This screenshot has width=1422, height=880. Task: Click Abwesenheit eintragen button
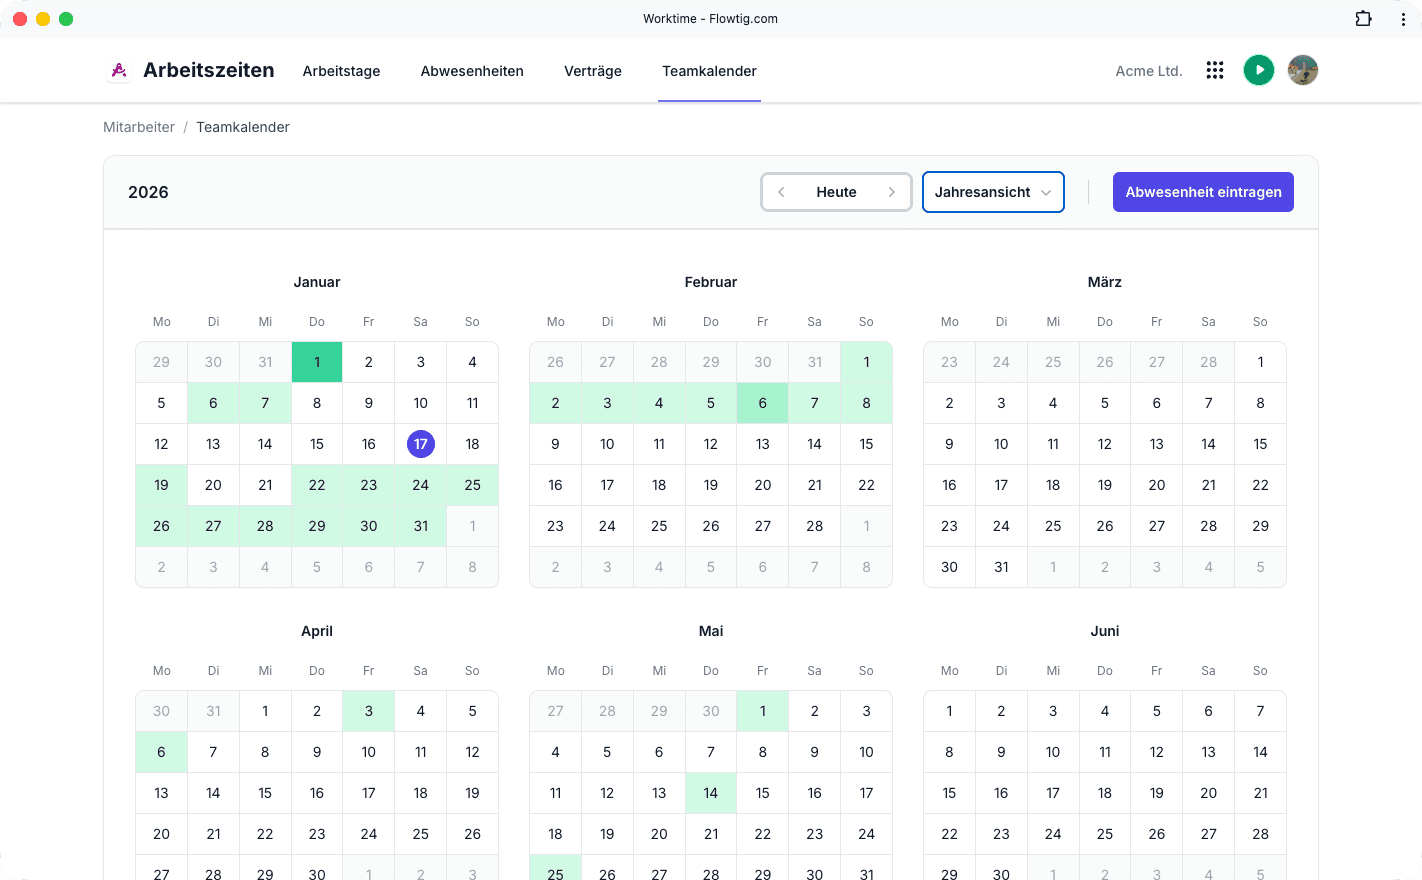(1203, 192)
